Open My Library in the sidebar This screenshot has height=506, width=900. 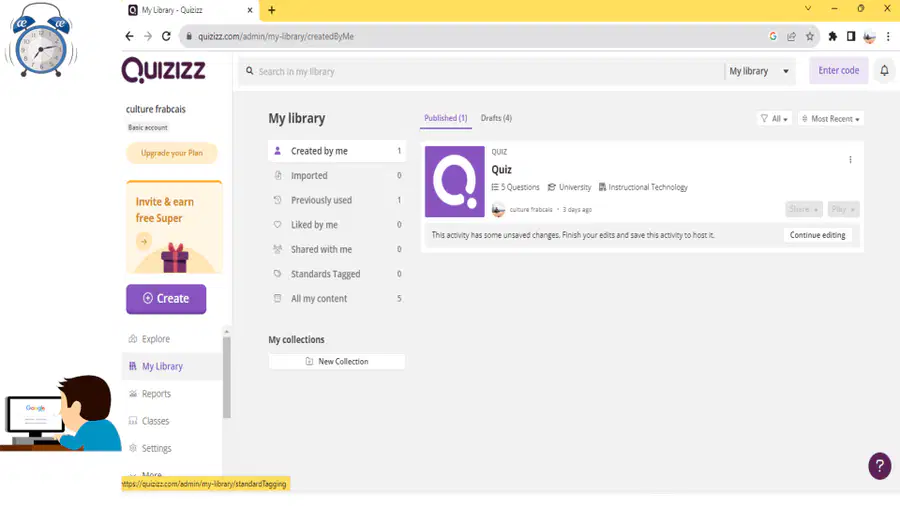point(172,366)
